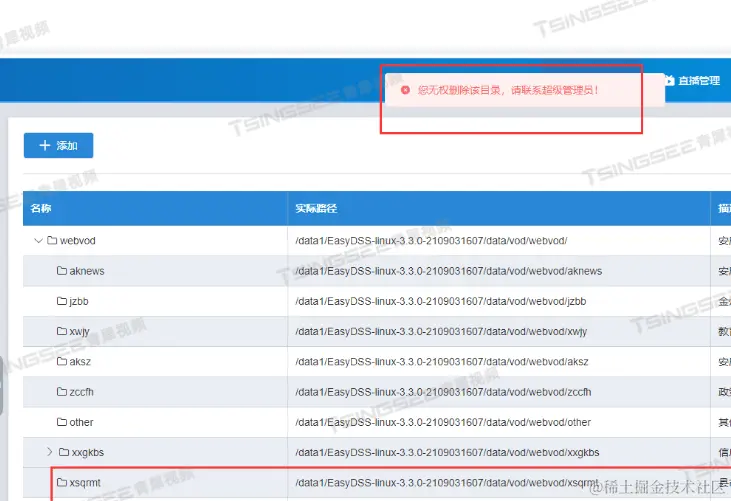Click path ending webvod/aknews
The height and width of the screenshot is (501, 731).
coord(448,271)
